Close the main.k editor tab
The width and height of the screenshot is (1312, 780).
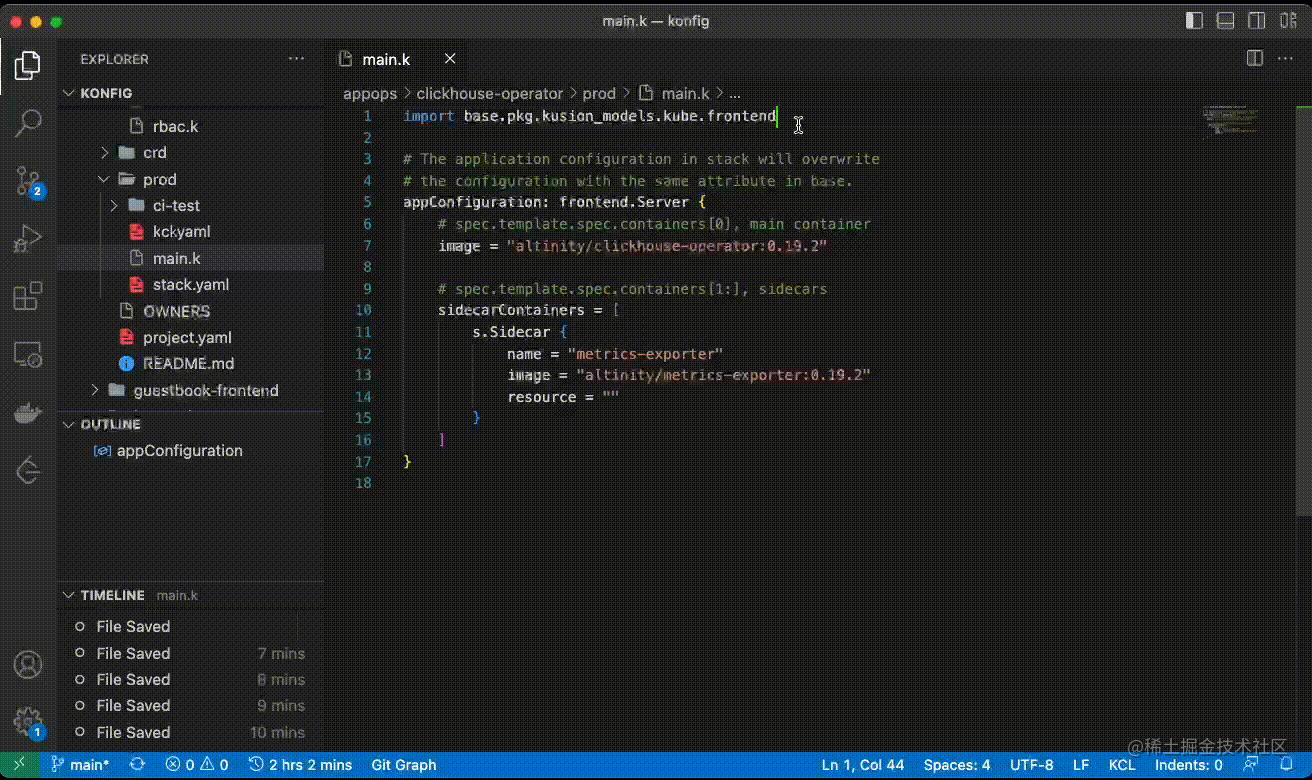coord(451,59)
